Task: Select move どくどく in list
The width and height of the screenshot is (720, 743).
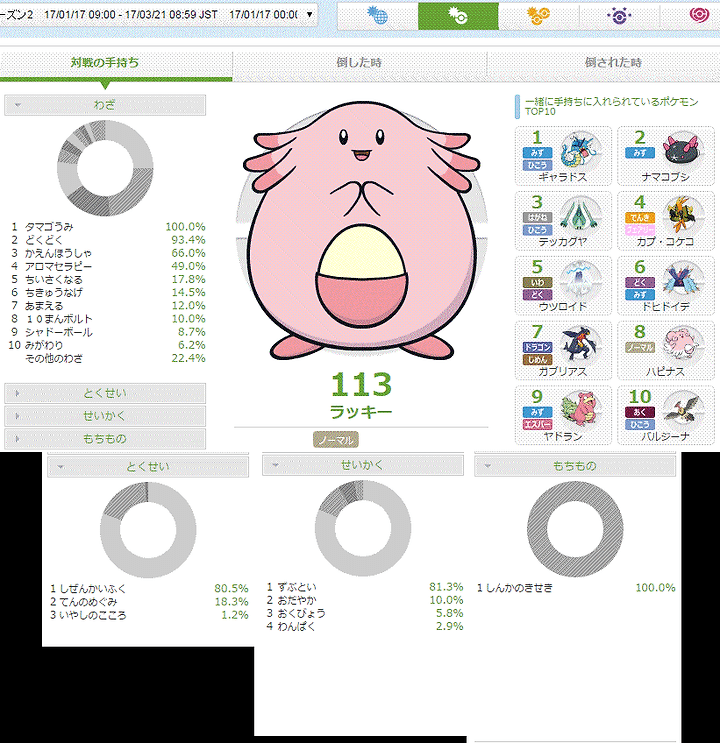Action: [x=107, y=240]
